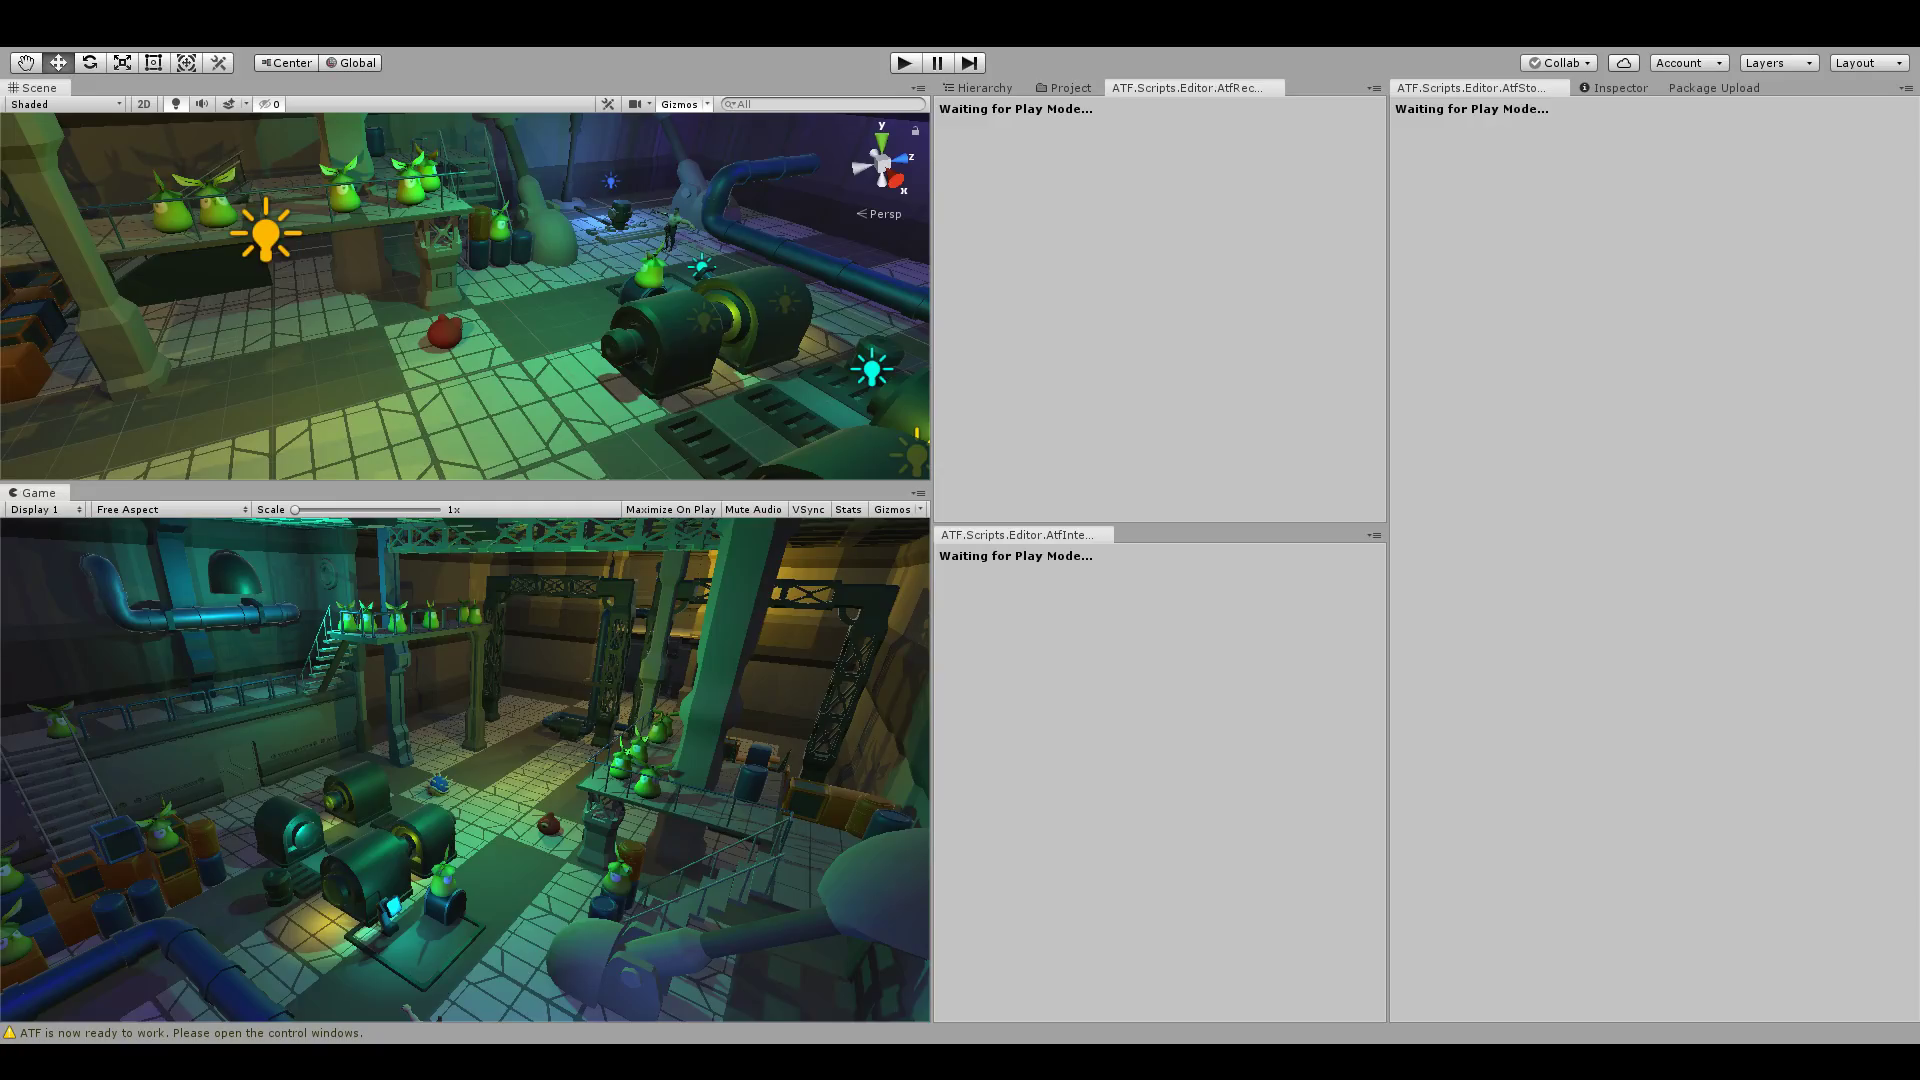This screenshot has height=1080, width=1920.
Task: Toggle 2D view mode
Action: (144, 104)
